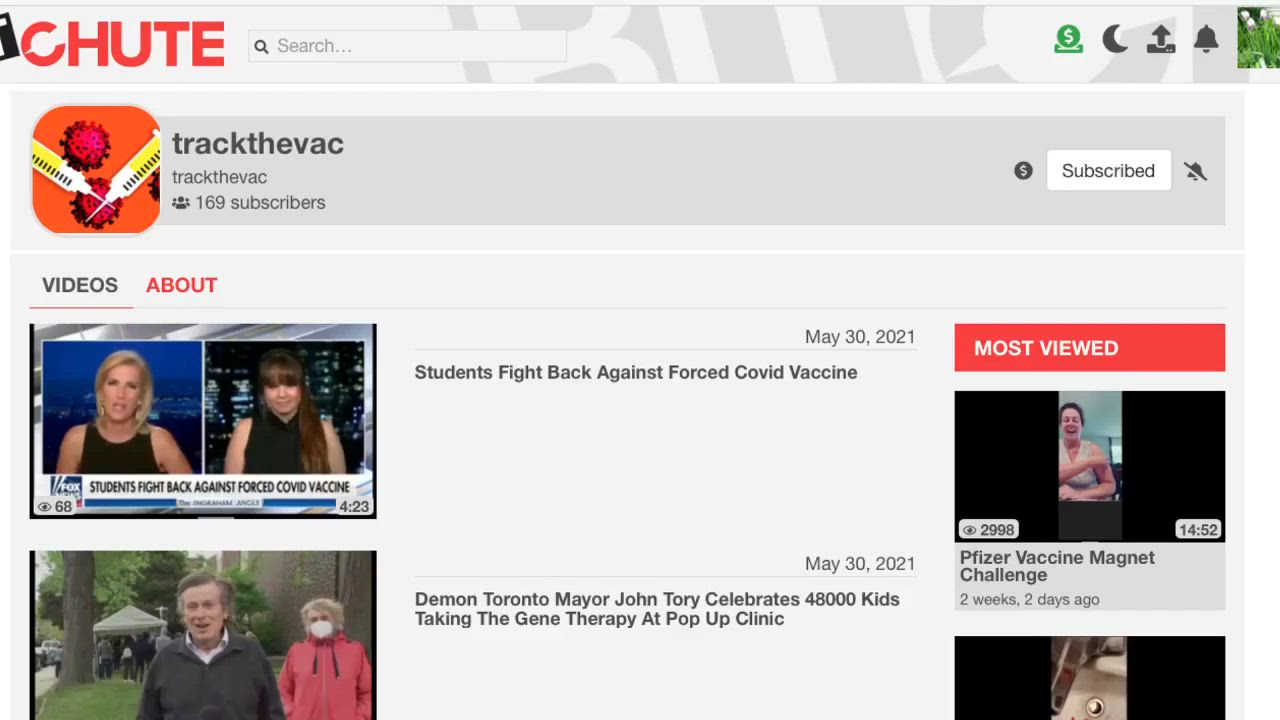The height and width of the screenshot is (720, 1280).
Task: Toggle dark mode with the moon icon
Action: click(1114, 39)
